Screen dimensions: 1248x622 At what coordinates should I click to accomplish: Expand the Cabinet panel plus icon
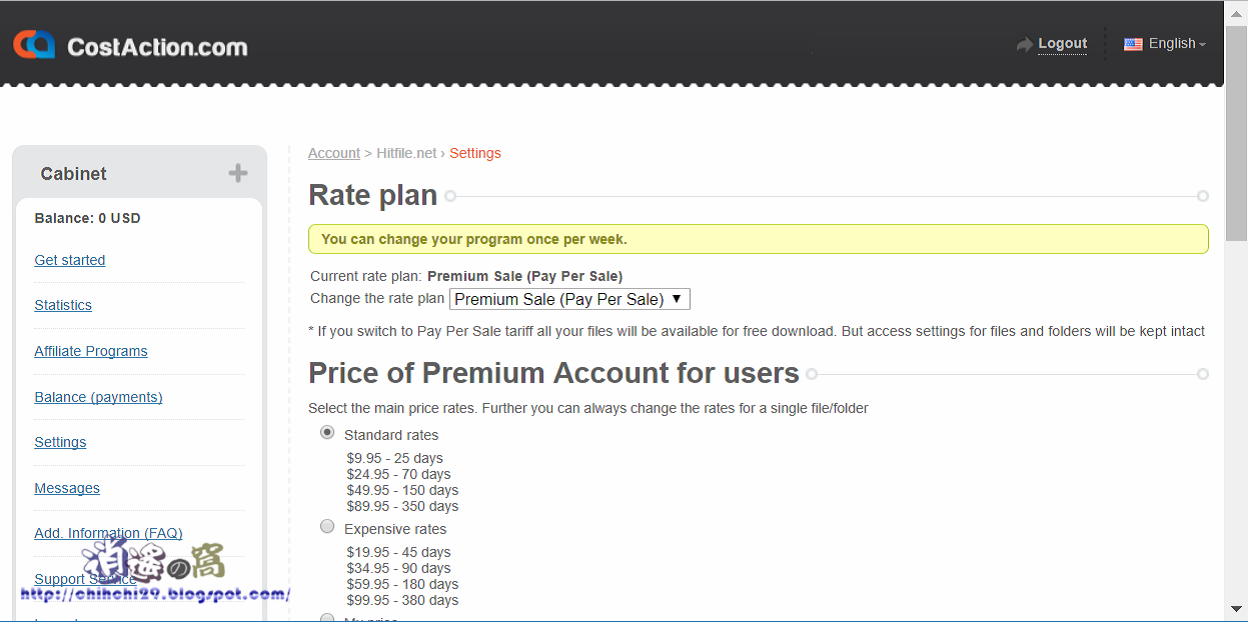tap(238, 173)
